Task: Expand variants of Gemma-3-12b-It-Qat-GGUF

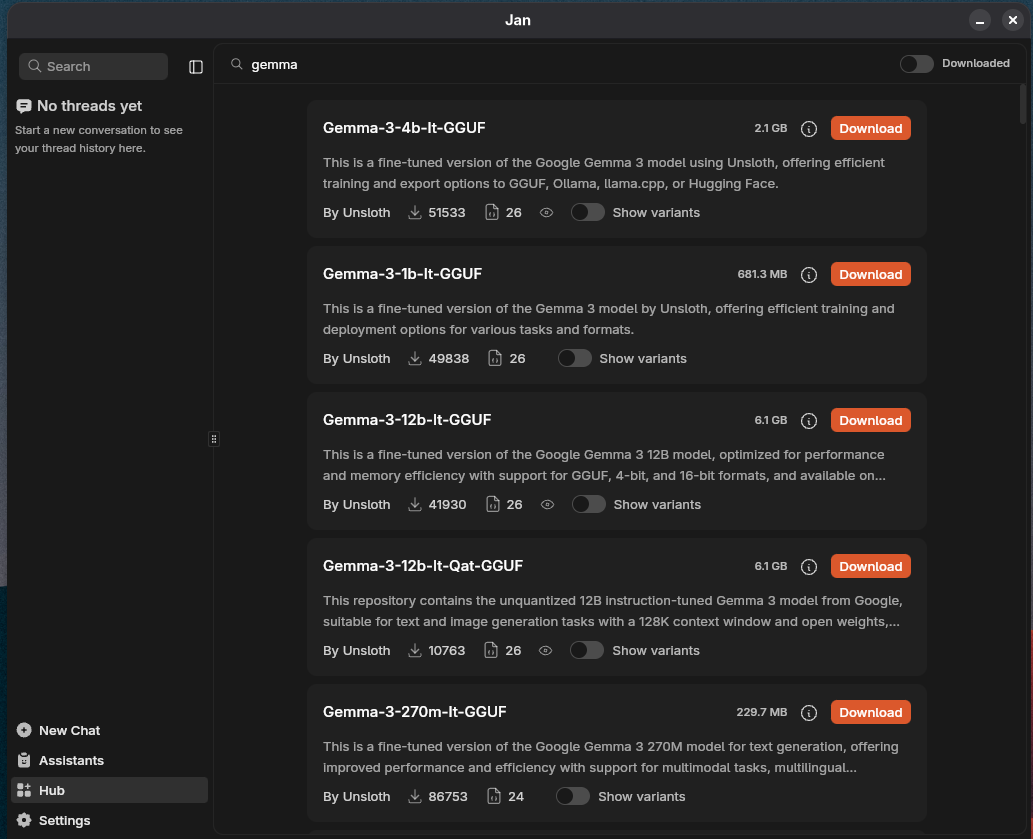Action: click(x=587, y=651)
